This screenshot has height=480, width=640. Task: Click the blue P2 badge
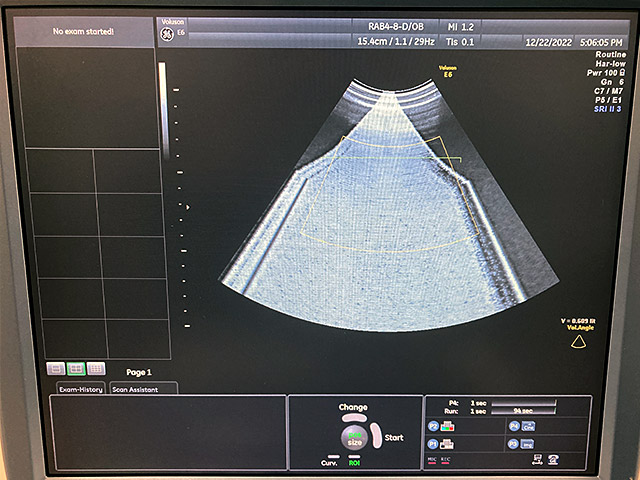tap(433, 427)
